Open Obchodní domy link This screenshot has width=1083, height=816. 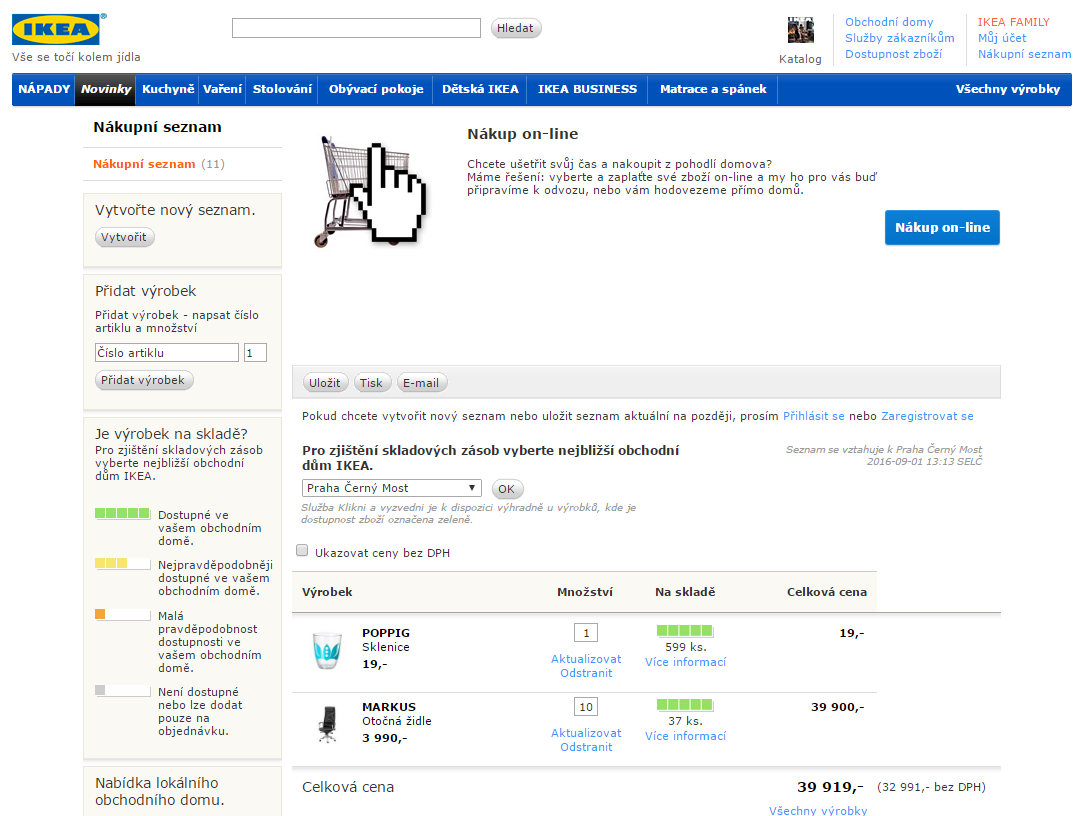pyautogui.click(x=889, y=22)
